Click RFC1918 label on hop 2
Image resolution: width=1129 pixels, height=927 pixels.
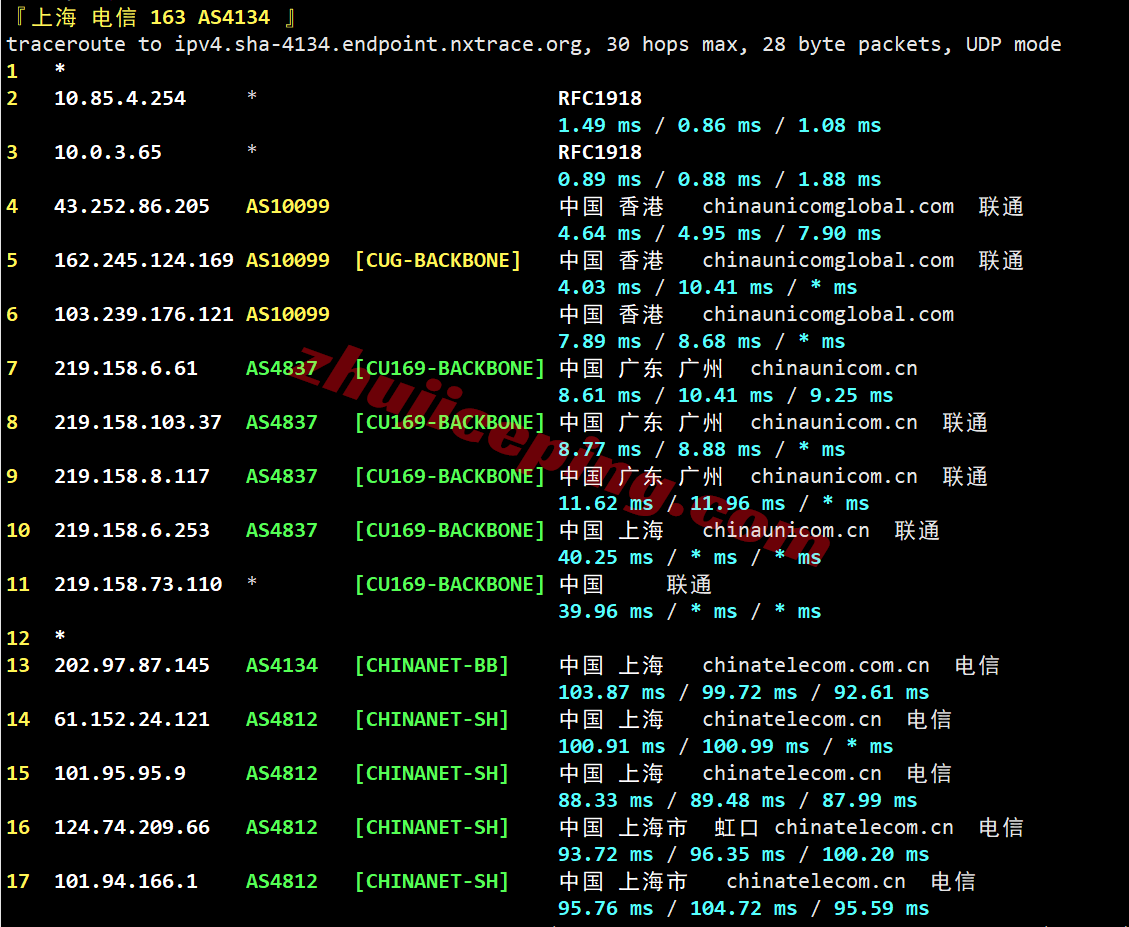tap(600, 99)
